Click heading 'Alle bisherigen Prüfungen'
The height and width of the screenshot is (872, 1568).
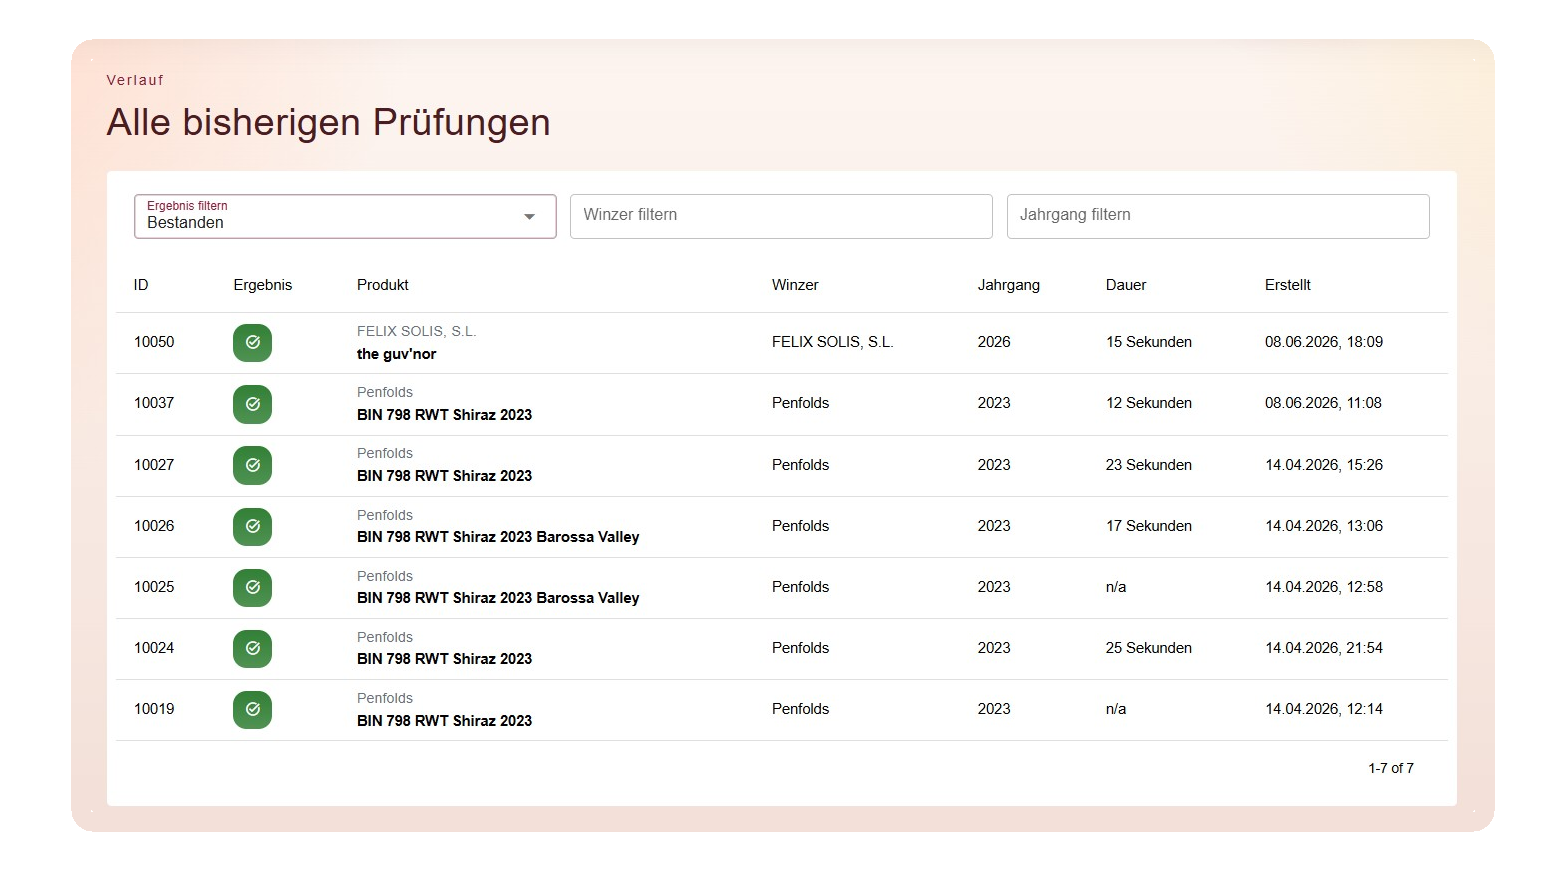[329, 123]
